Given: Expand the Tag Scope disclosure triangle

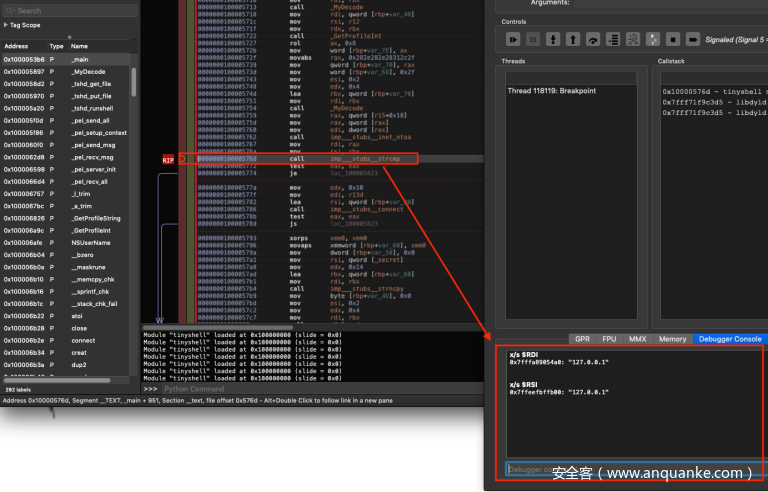Looking at the screenshot, I should click(6, 24).
